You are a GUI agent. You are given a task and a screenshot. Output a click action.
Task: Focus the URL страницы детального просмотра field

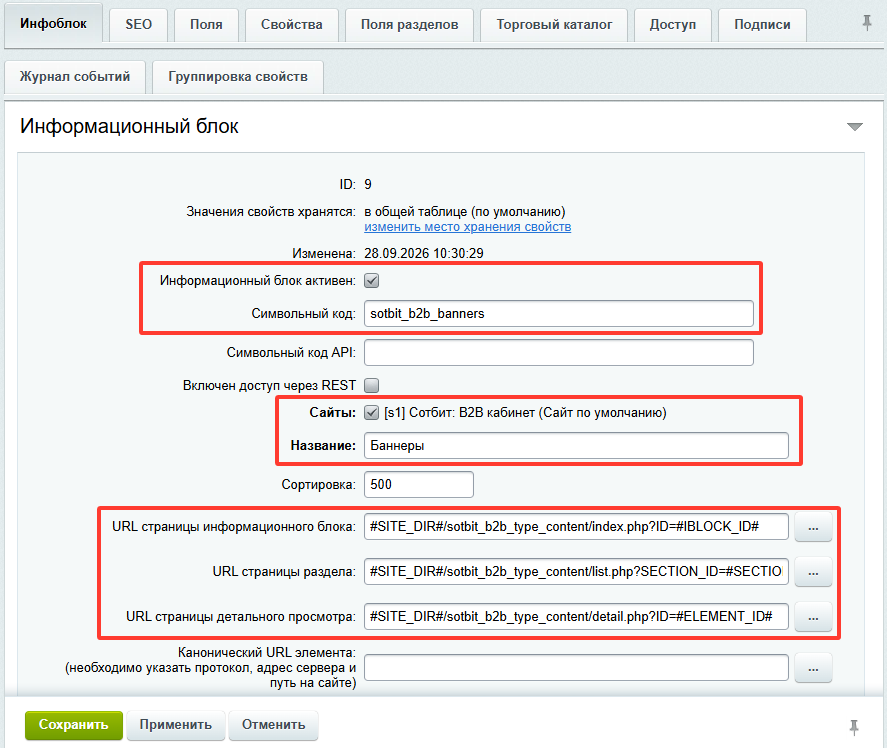[576, 616]
